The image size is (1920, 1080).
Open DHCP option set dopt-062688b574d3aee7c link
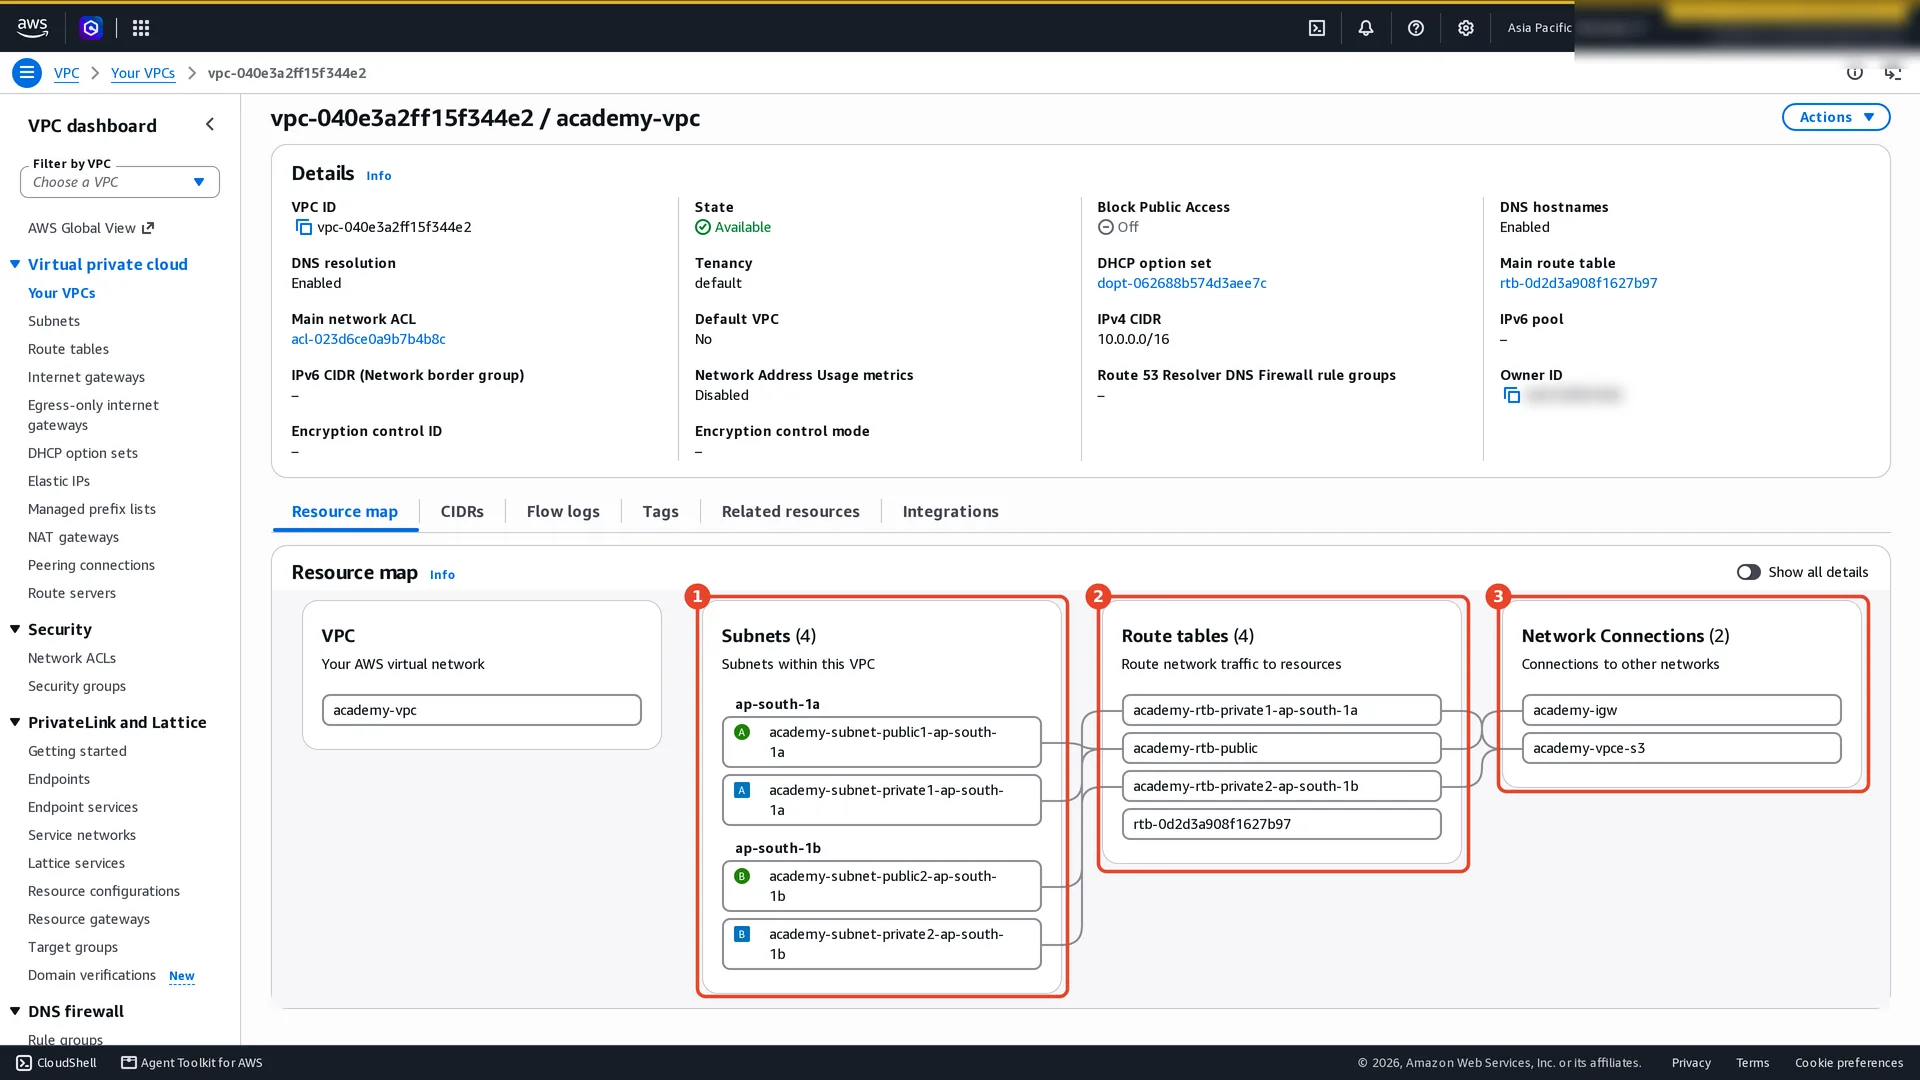point(1181,283)
